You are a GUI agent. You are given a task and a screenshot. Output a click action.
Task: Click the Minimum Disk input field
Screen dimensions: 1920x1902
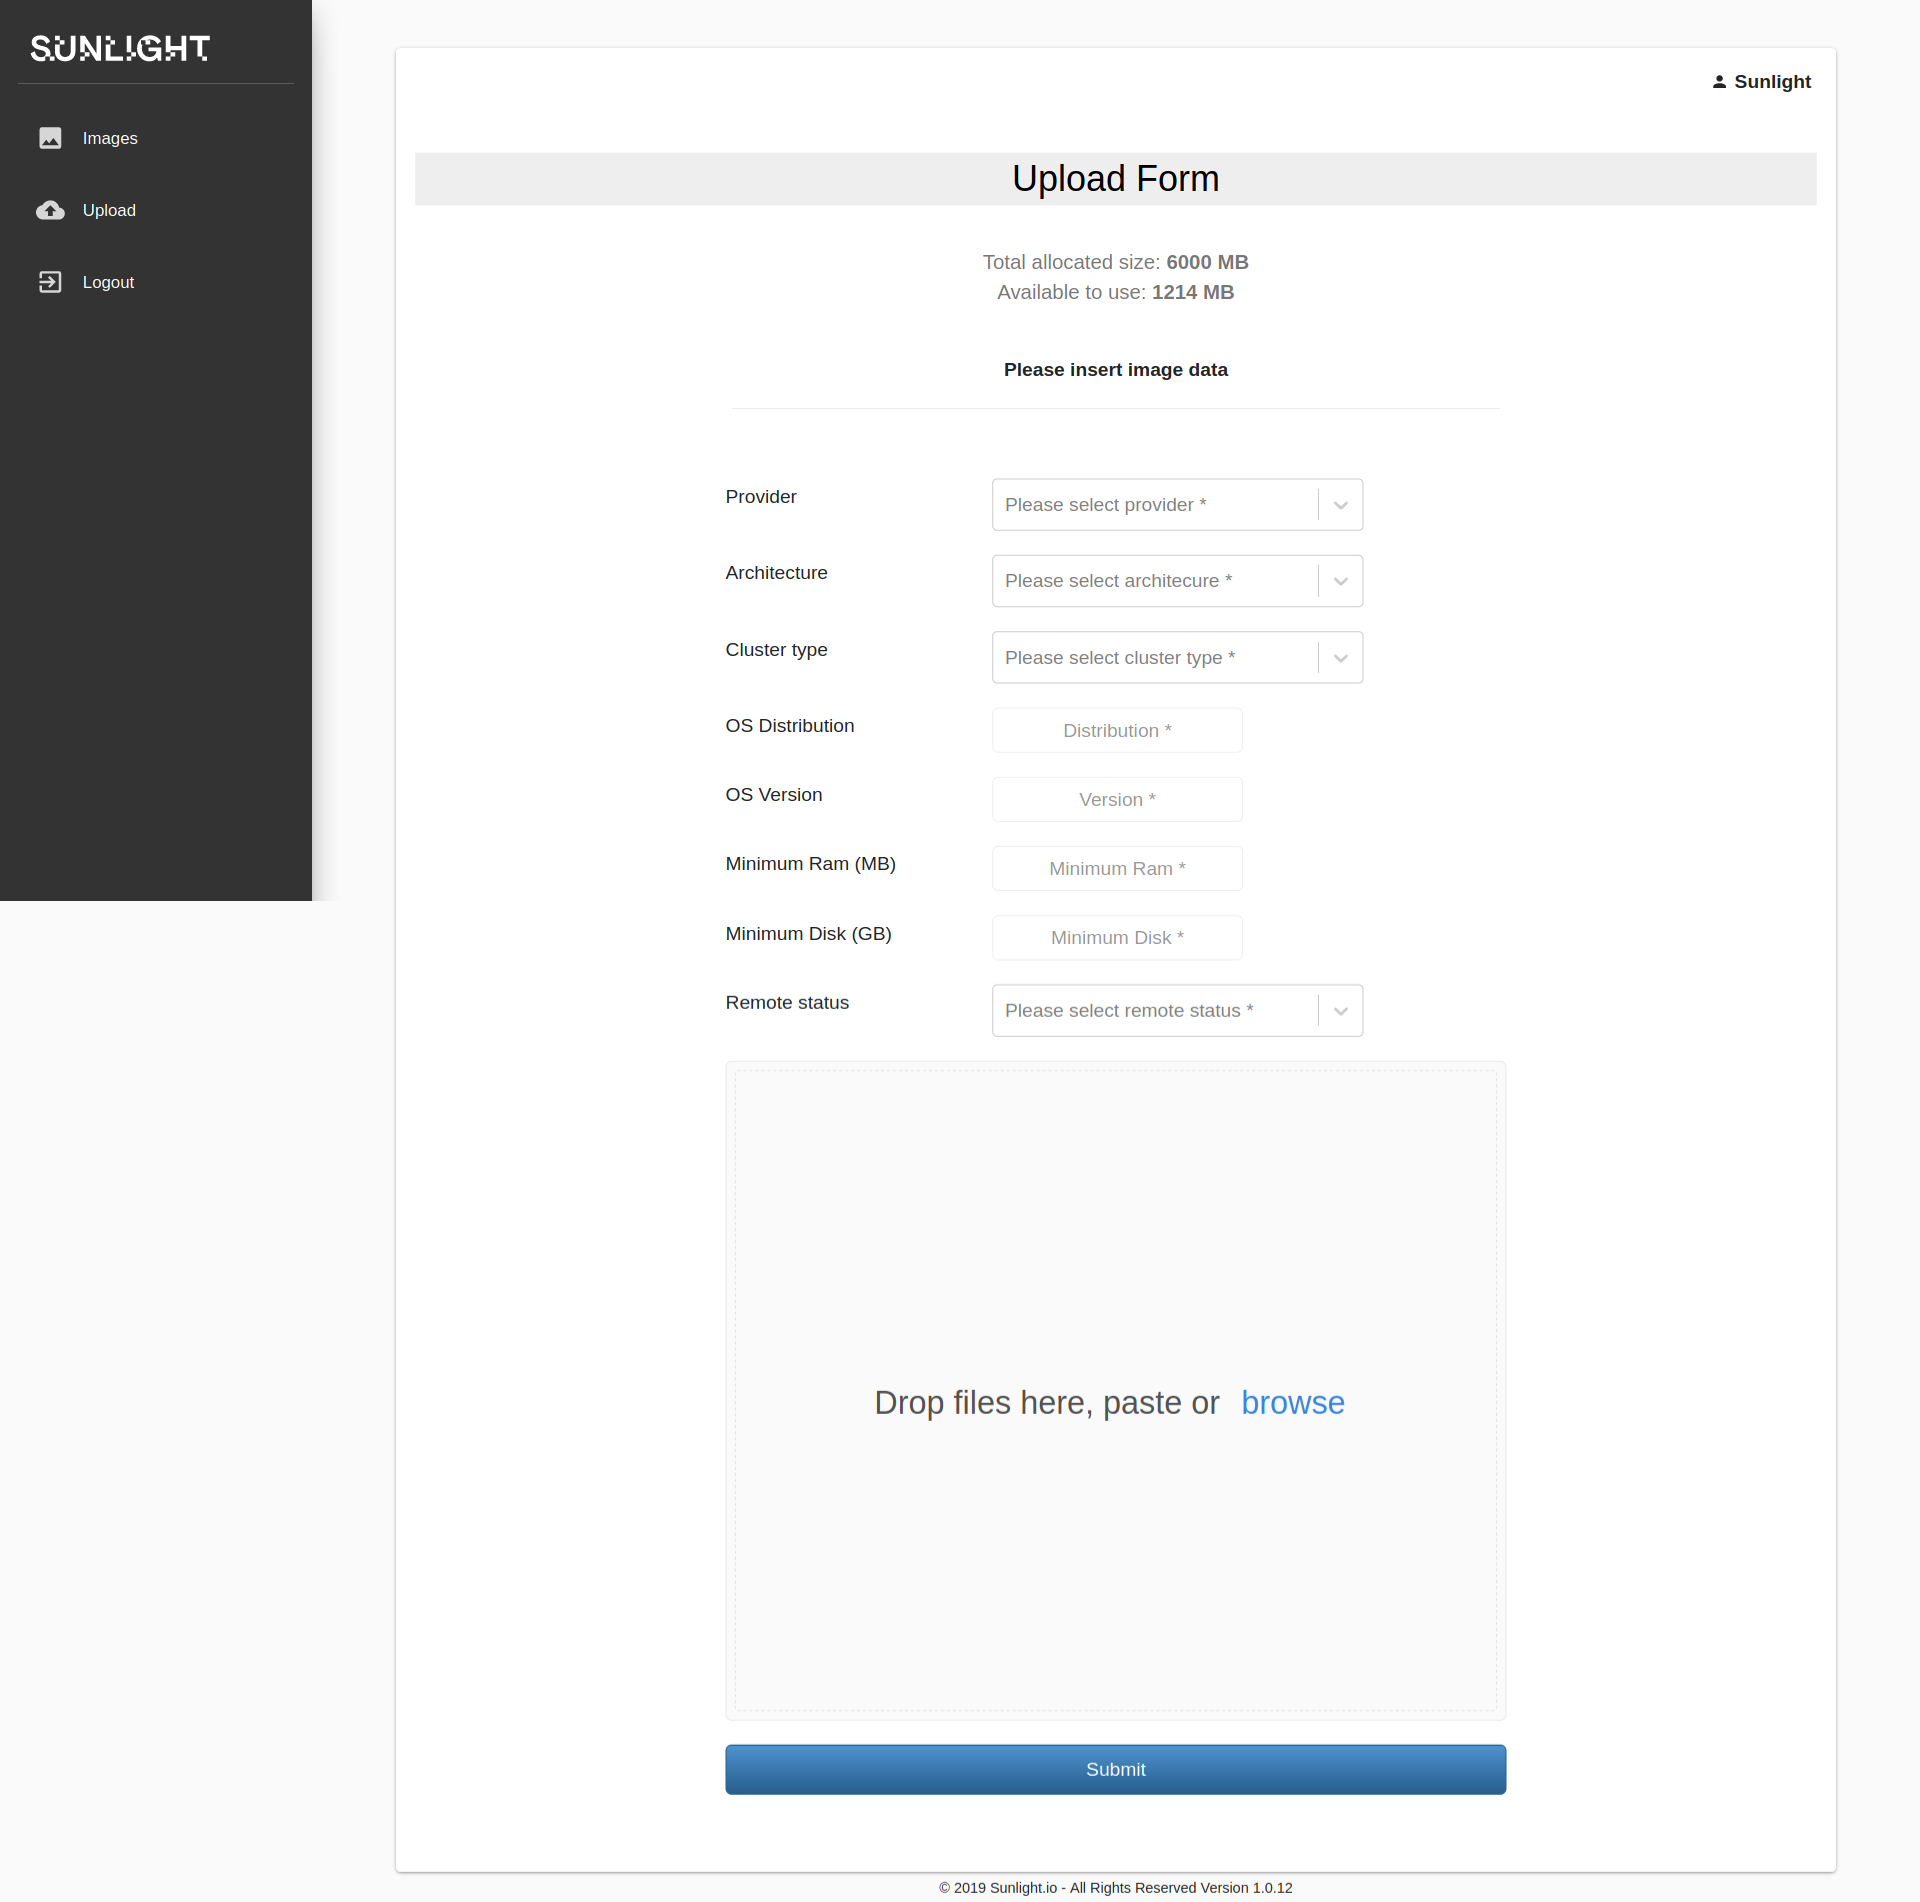click(1117, 937)
